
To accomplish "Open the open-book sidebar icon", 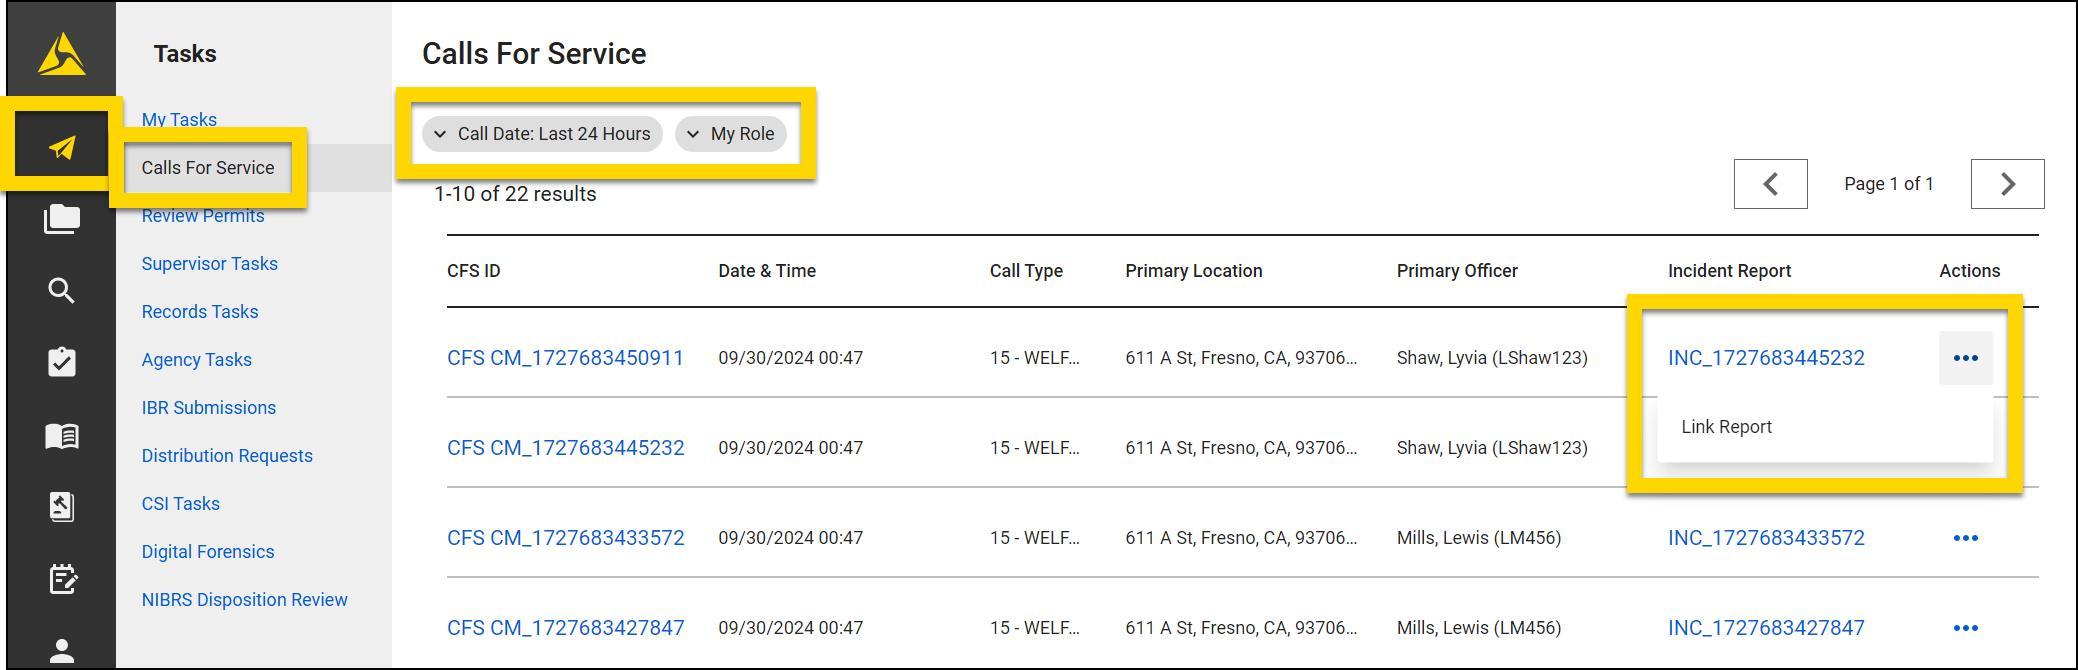I will point(62,436).
